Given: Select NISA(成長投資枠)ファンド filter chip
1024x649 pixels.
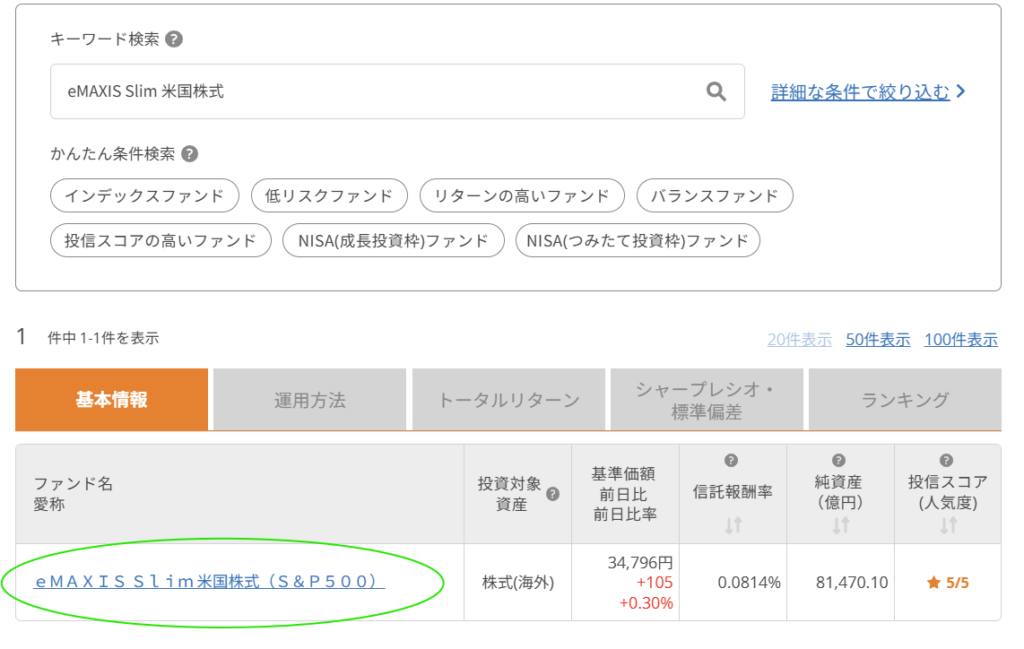Looking at the screenshot, I should 393,240.
